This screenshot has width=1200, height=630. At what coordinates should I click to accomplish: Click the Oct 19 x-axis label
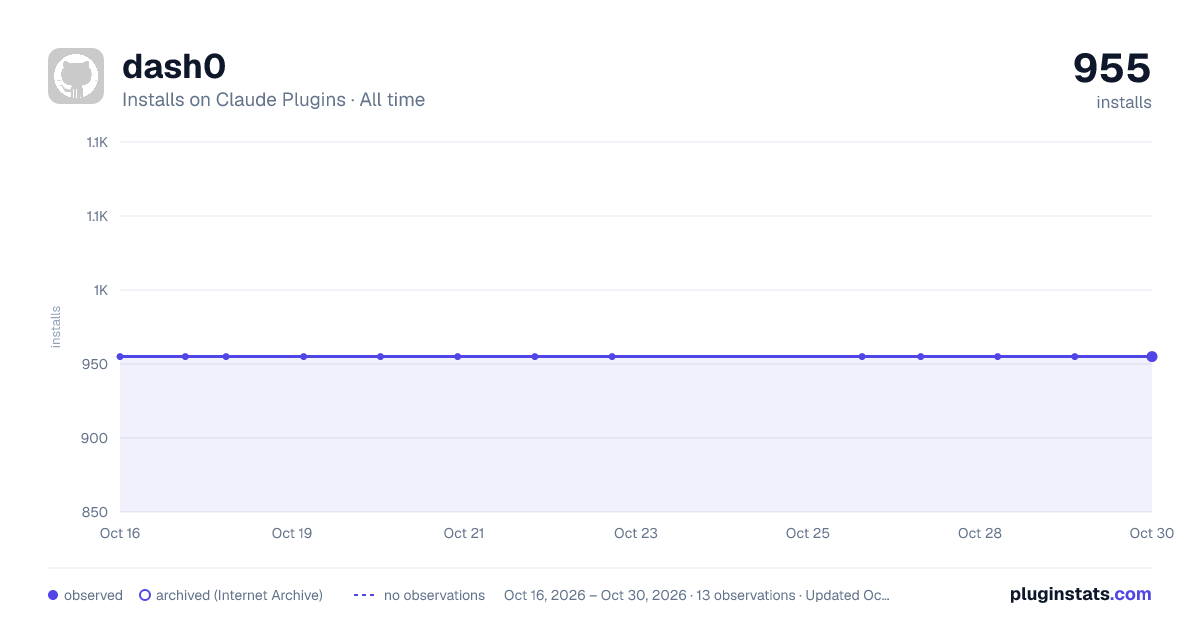click(x=292, y=533)
